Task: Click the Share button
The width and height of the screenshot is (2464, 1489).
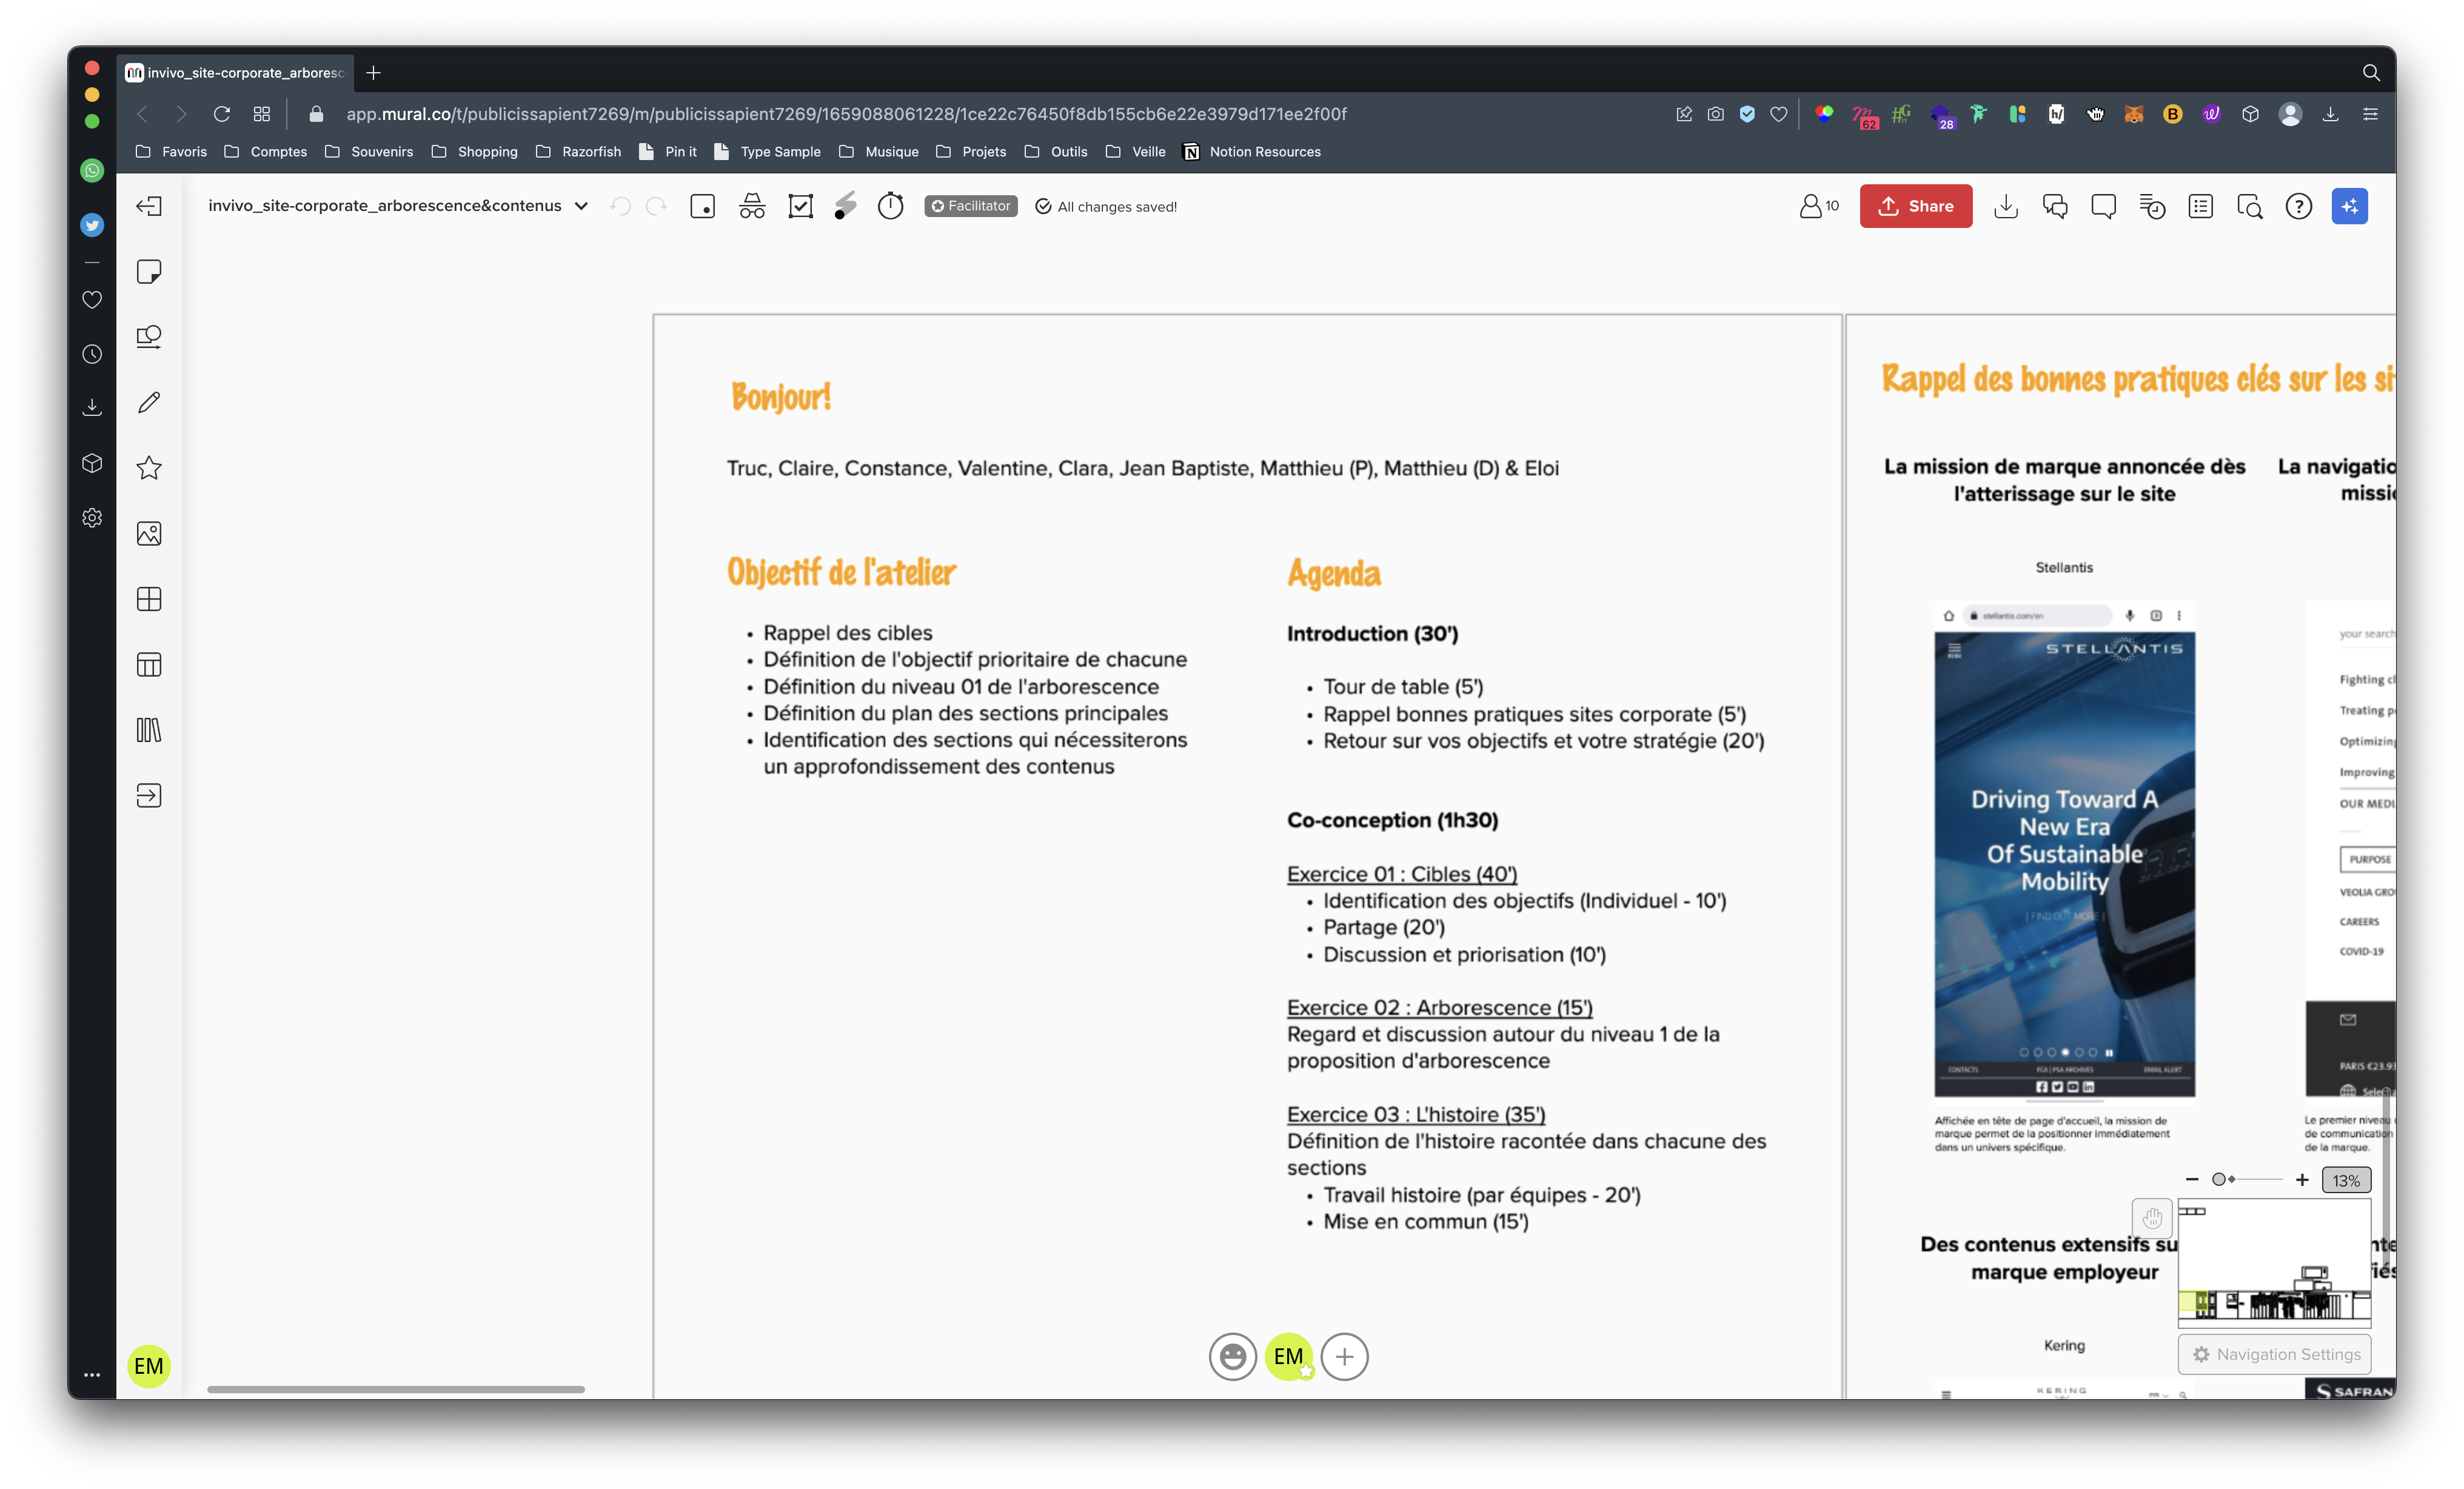Action: (1917, 206)
